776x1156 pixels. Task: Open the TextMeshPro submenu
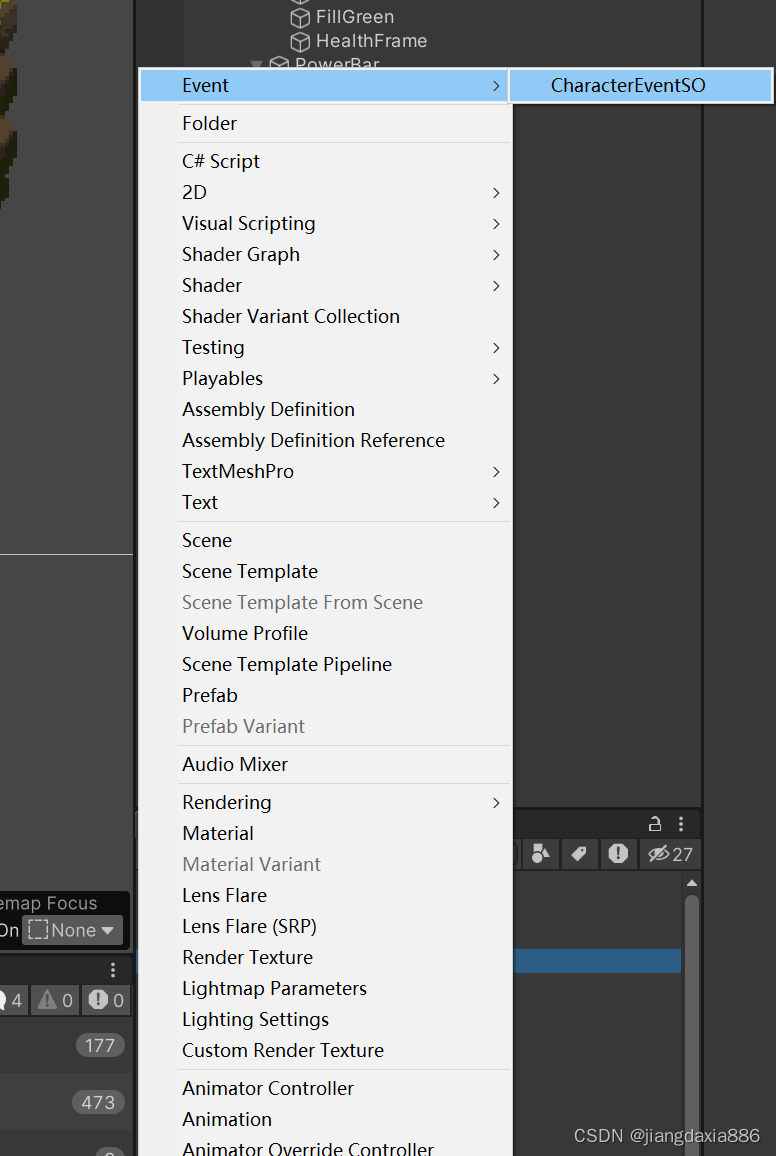point(325,471)
